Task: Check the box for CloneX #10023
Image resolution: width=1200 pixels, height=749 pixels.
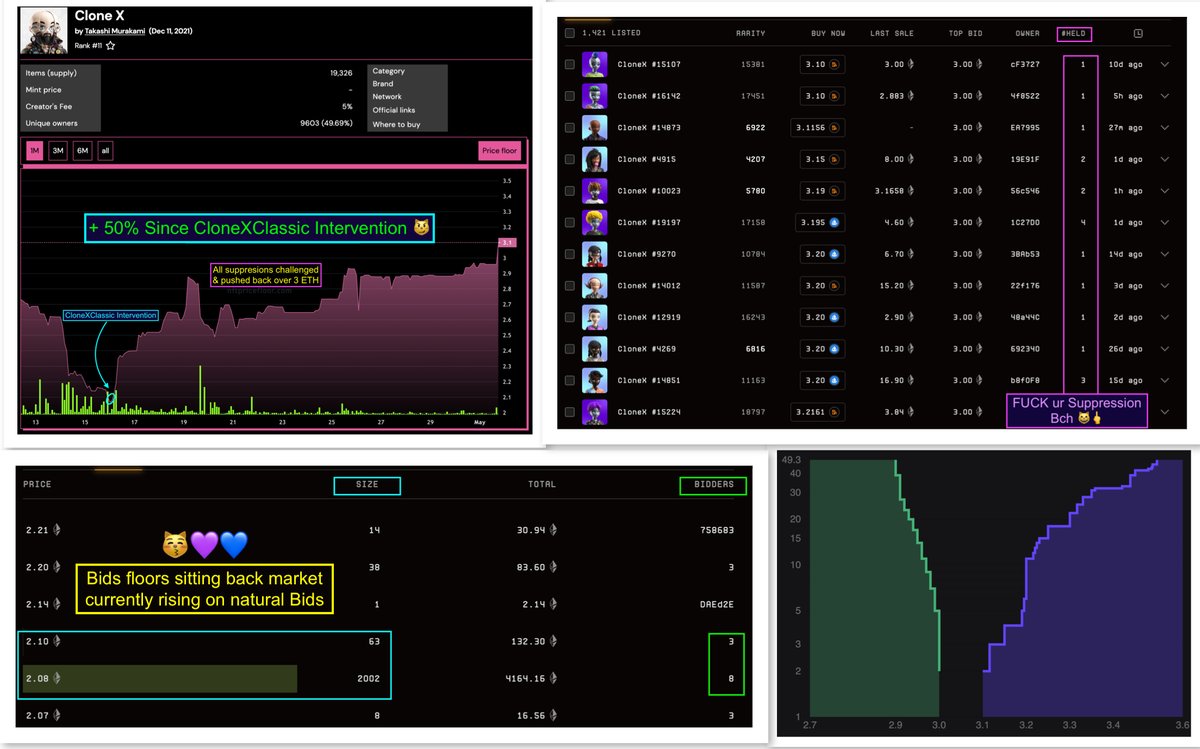Action: (x=569, y=191)
